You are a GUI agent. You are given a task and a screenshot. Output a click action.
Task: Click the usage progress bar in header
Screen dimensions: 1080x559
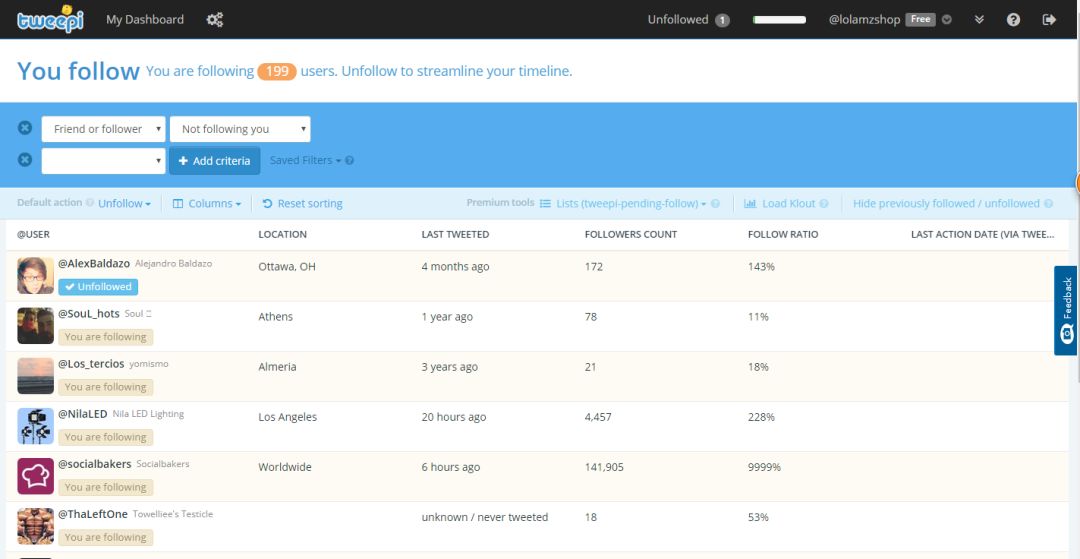tap(779, 20)
